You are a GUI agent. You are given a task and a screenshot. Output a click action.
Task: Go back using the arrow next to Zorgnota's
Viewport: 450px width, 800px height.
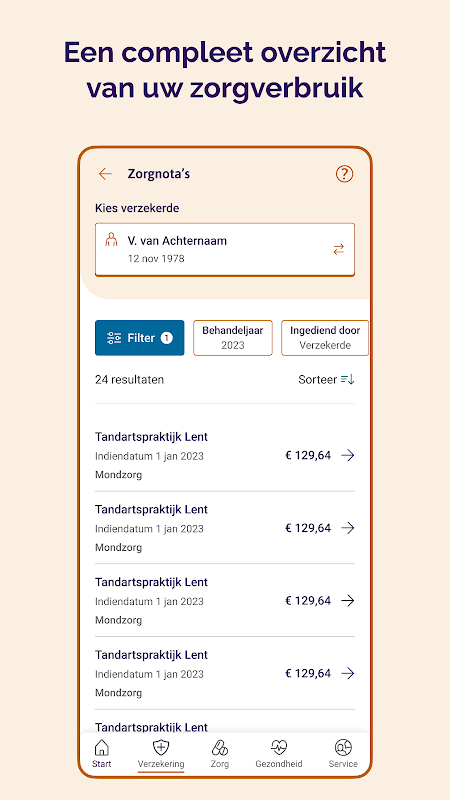coord(105,174)
